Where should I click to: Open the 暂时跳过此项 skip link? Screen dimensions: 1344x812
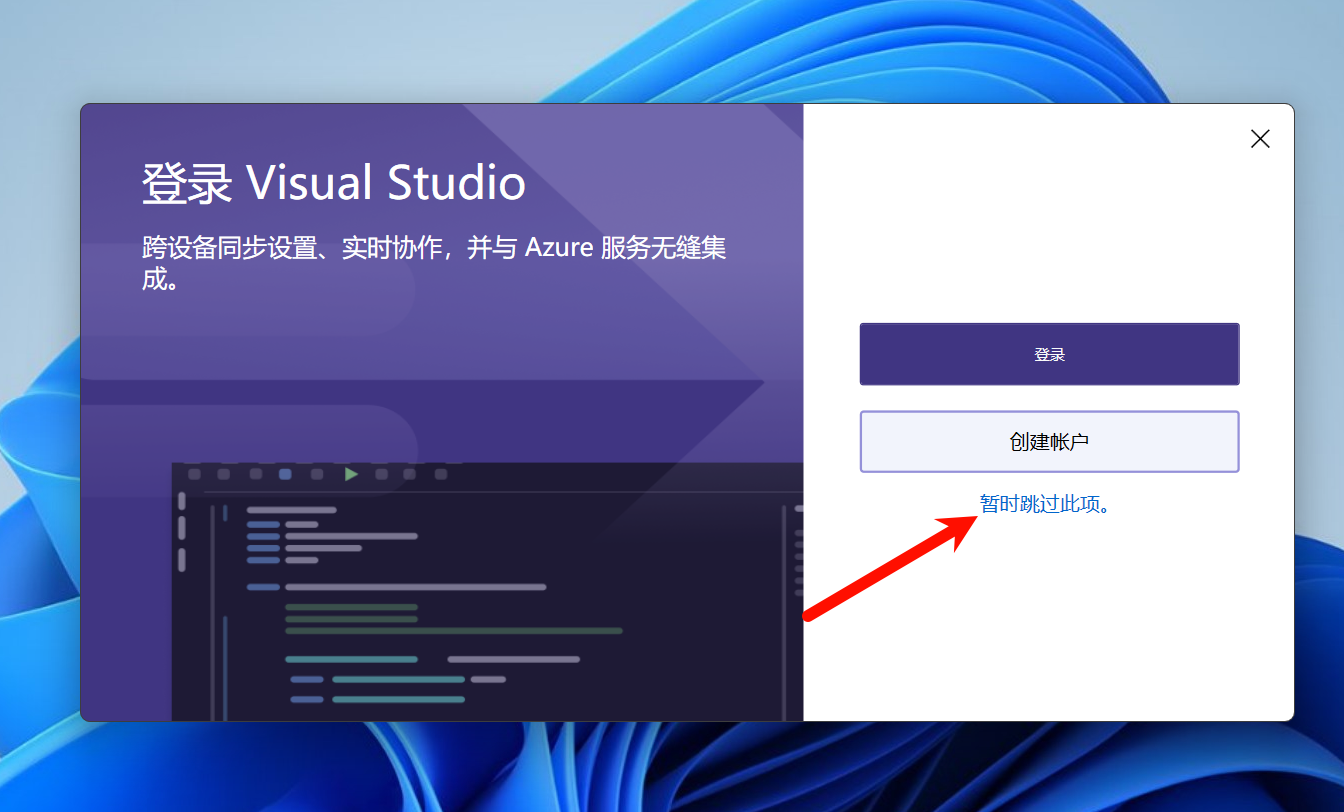pyautogui.click(x=1046, y=504)
